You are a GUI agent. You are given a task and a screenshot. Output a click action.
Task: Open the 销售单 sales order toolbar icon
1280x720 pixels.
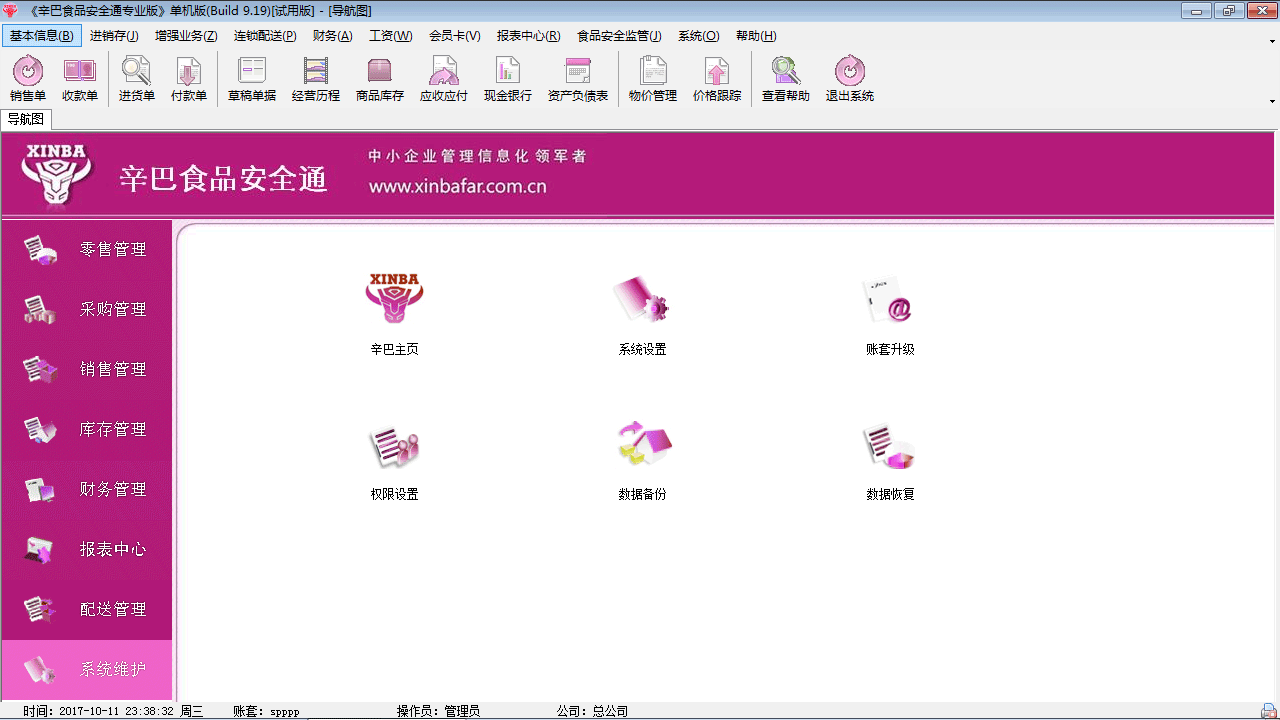pyautogui.click(x=28, y=79)
